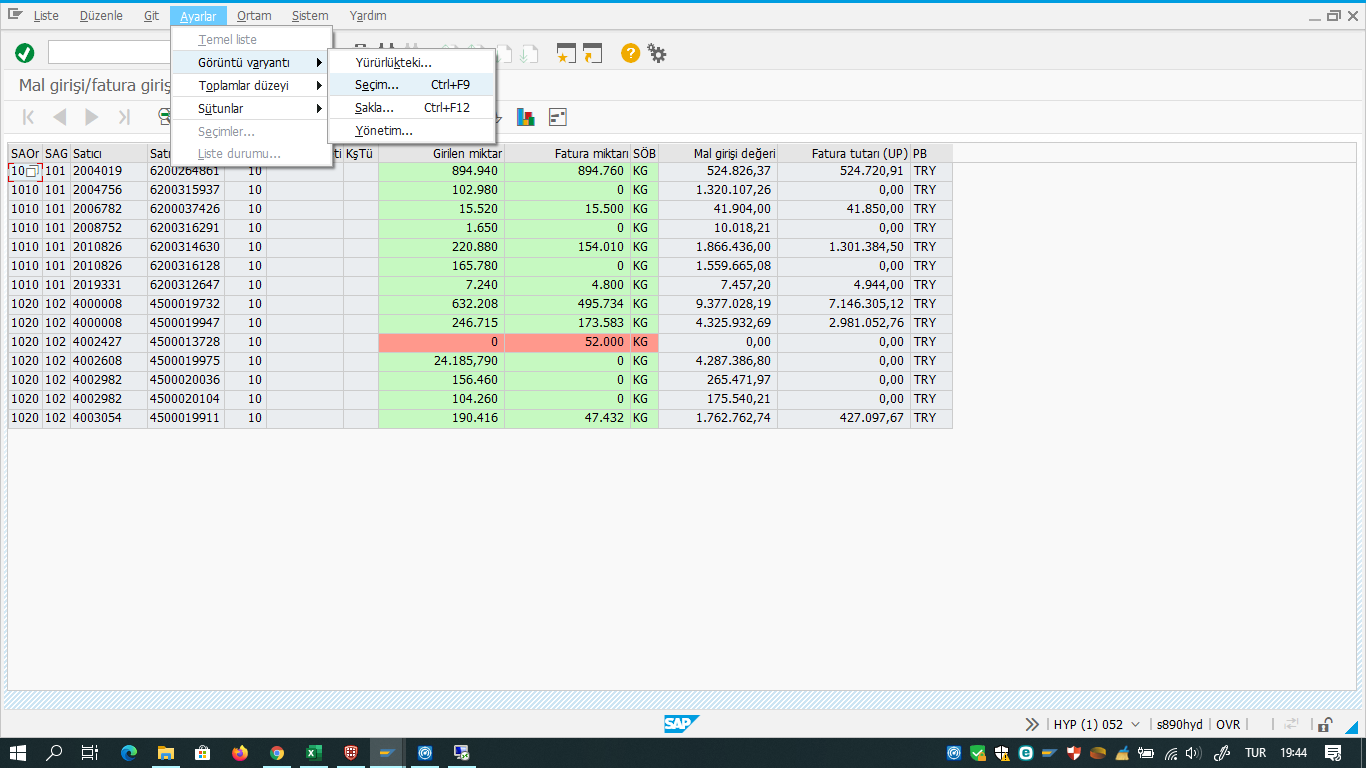The image size is (1366, 768).
Task: Open the Git menu
Action: coord(151,16)
